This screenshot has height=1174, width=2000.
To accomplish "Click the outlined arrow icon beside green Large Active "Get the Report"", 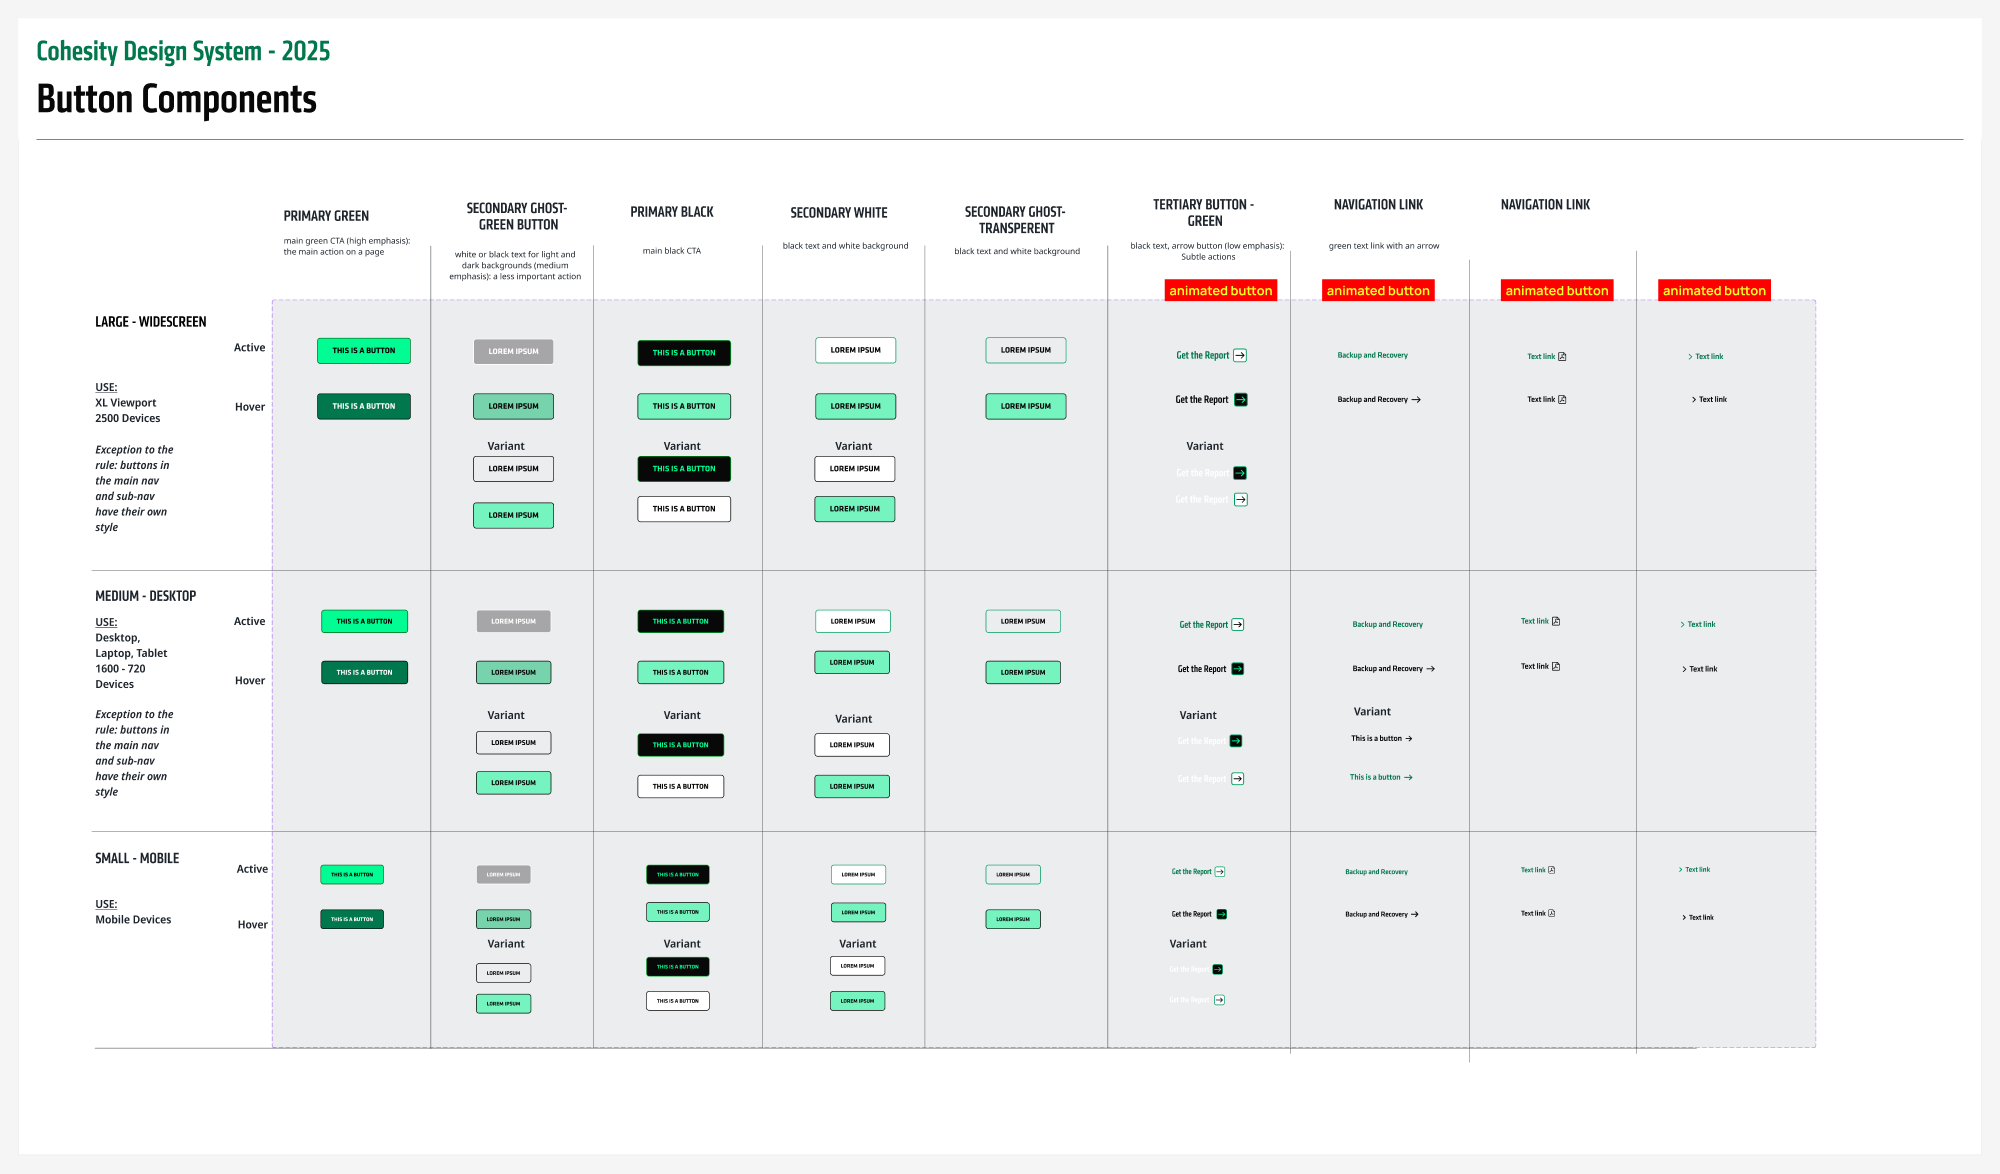I will 1240,355.
